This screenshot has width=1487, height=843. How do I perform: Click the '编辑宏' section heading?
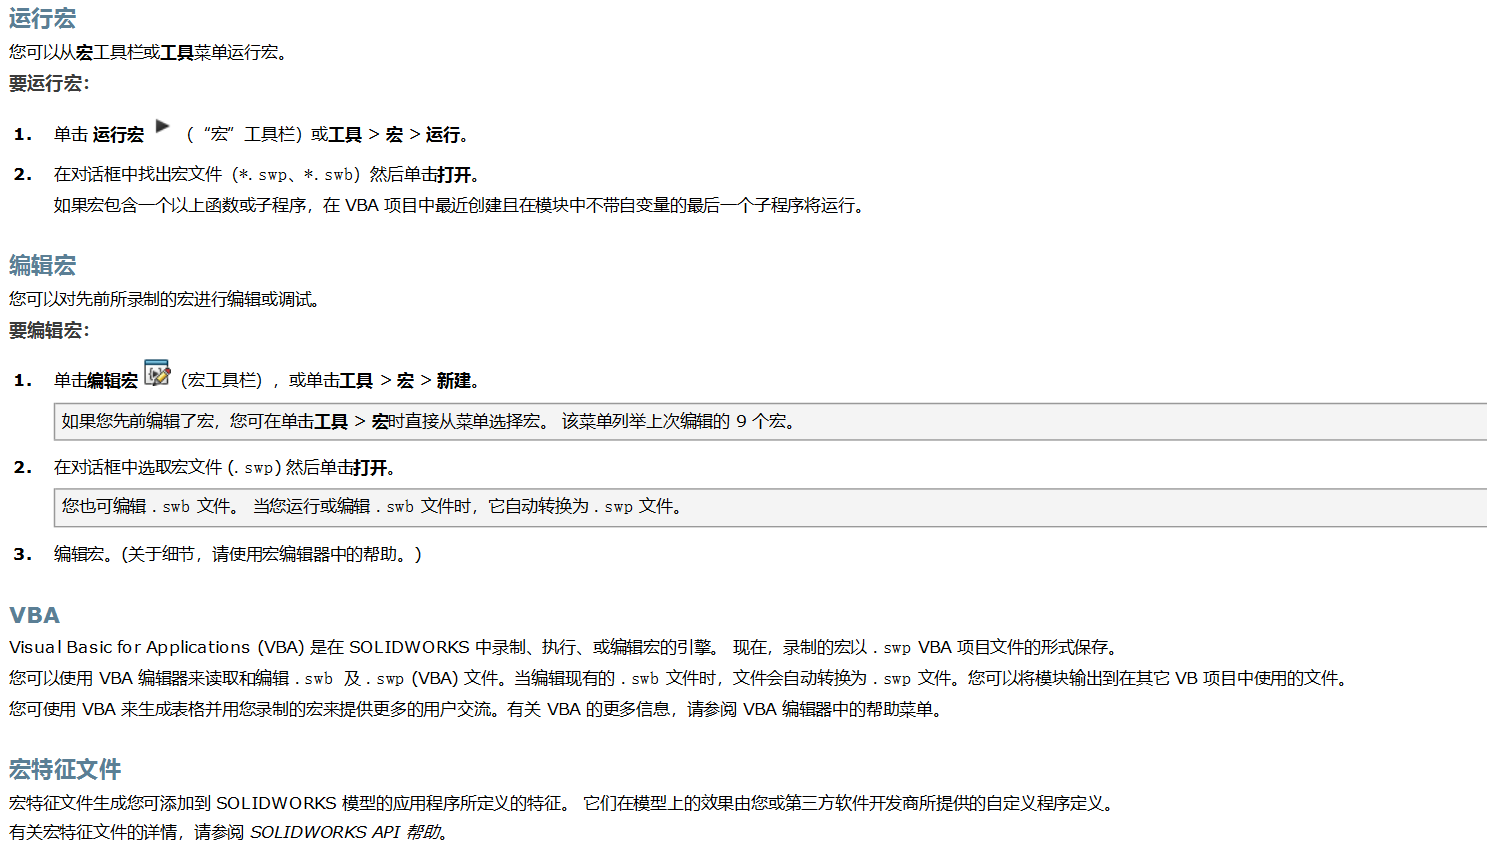[42, 265]
